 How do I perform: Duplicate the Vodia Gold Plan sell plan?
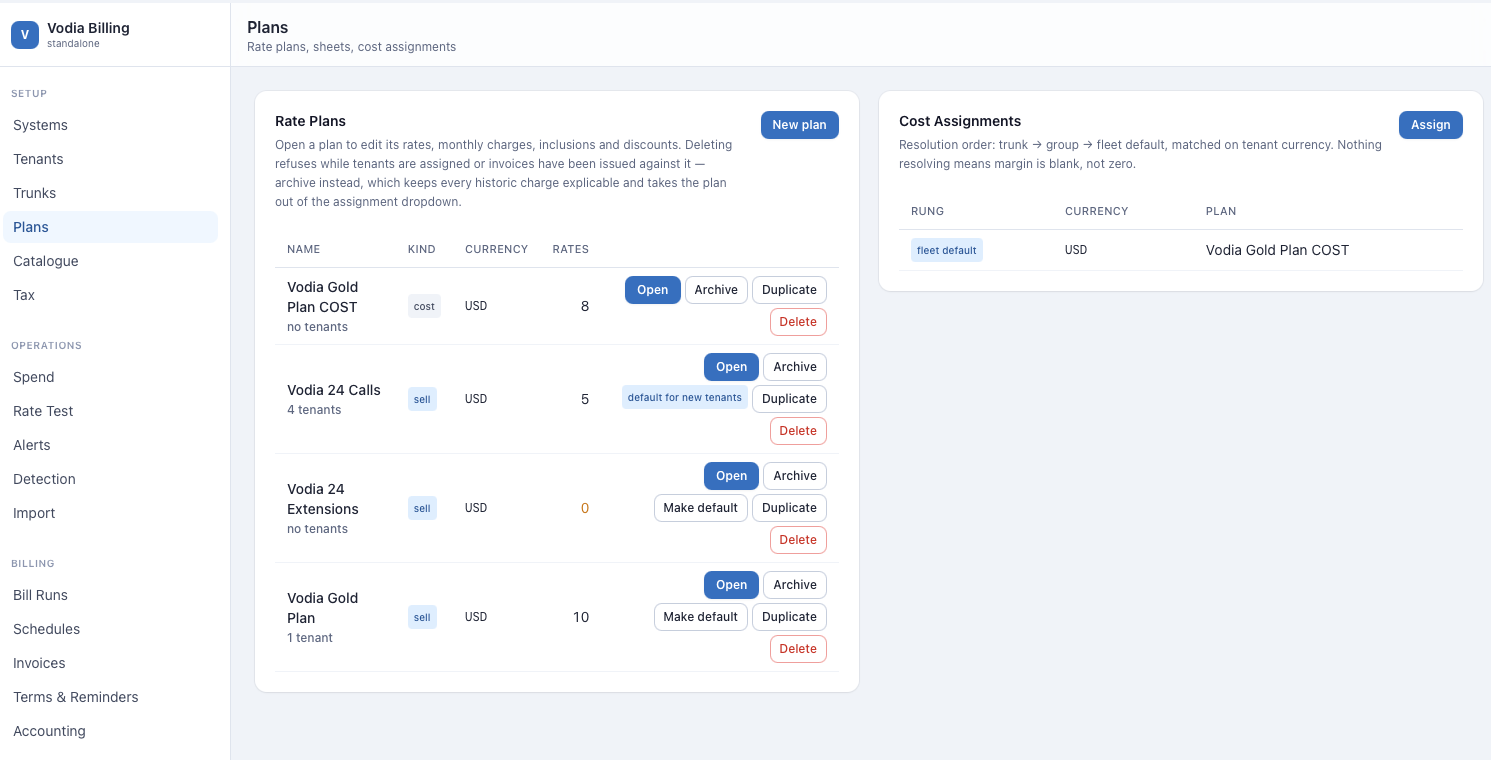790,617
